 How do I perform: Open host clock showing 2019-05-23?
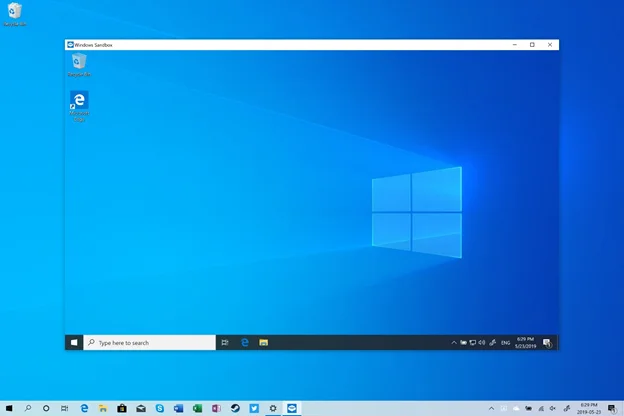click(x=589, y=408)
